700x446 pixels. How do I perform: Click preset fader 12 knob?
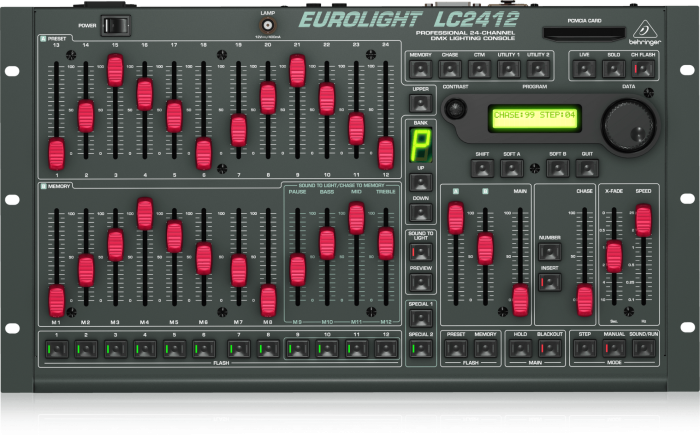pyautogui.click(x=386, y=153)
